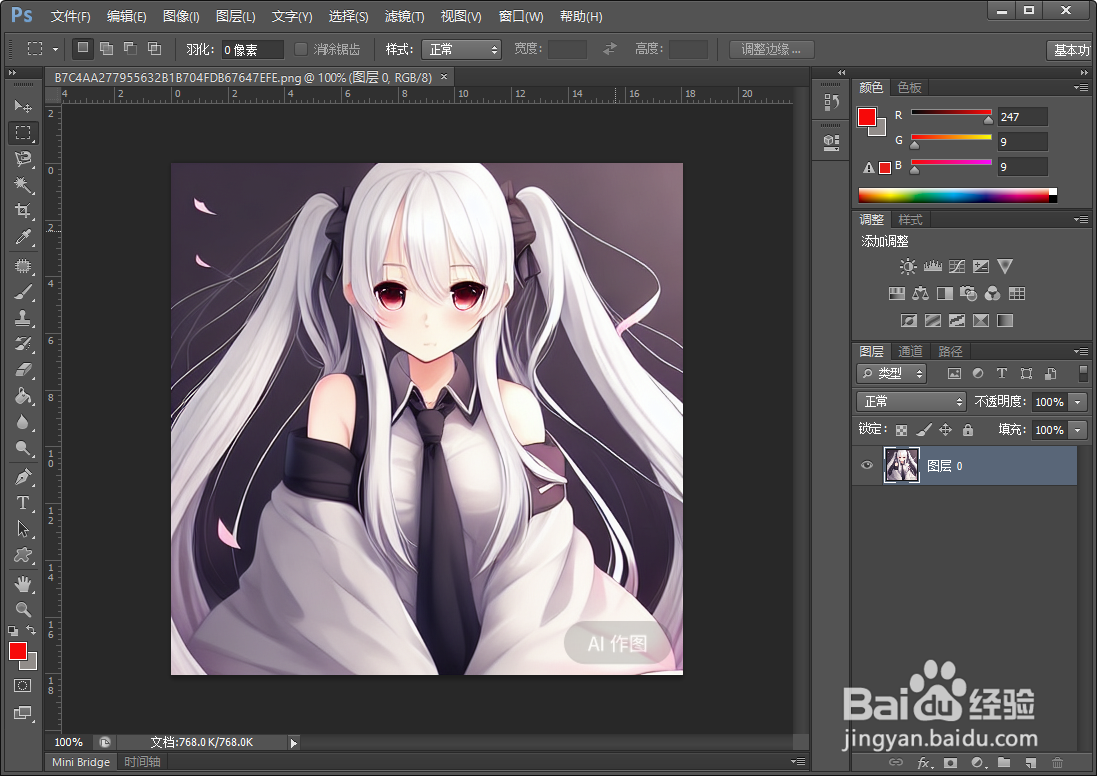The width and height of the screenshot is (1097, 776).
Task: Open the 图像(I) menu
Action: point(181,16)
